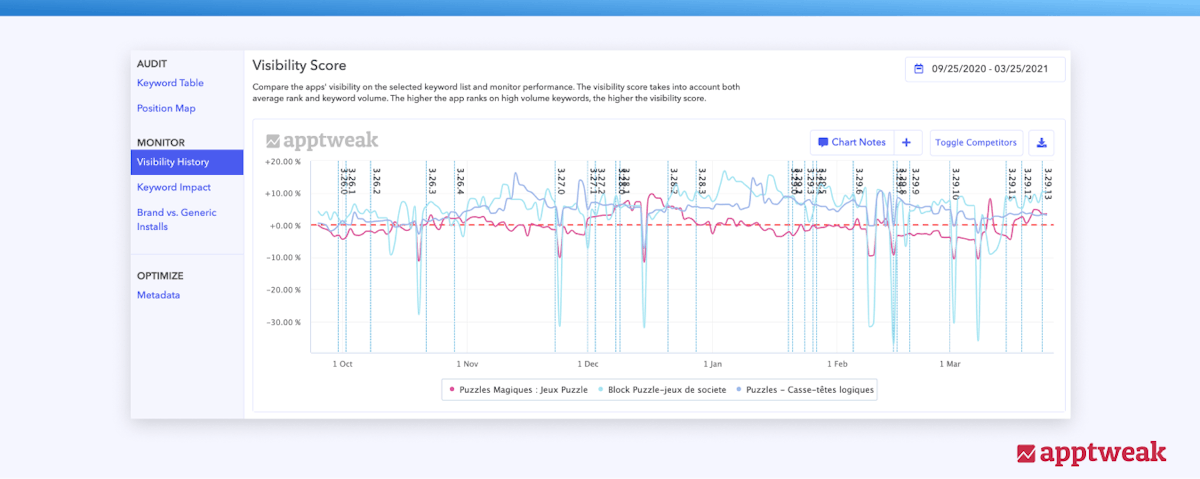Hide the Puzzles - Casse-têtes logiques series
The height and width of the screenshot is (479, 1200).
point(809,388)
